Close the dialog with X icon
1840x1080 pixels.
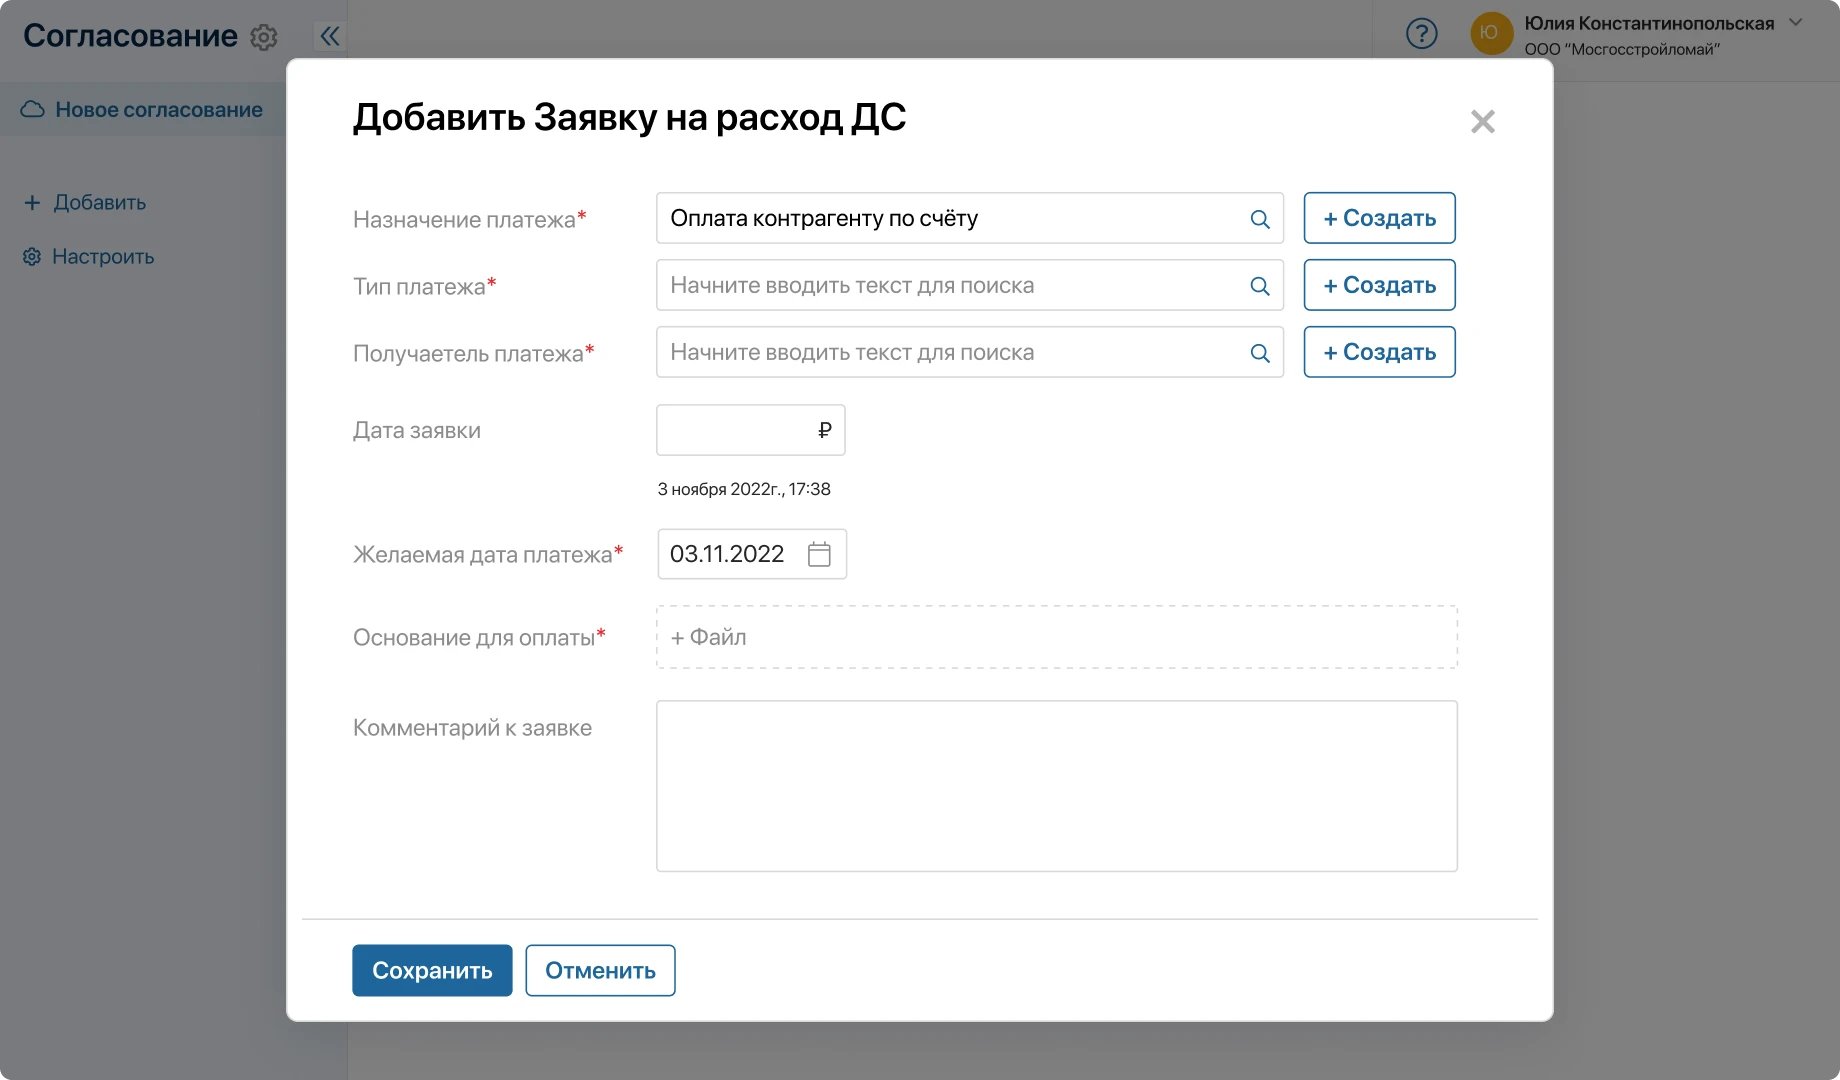1482,122
